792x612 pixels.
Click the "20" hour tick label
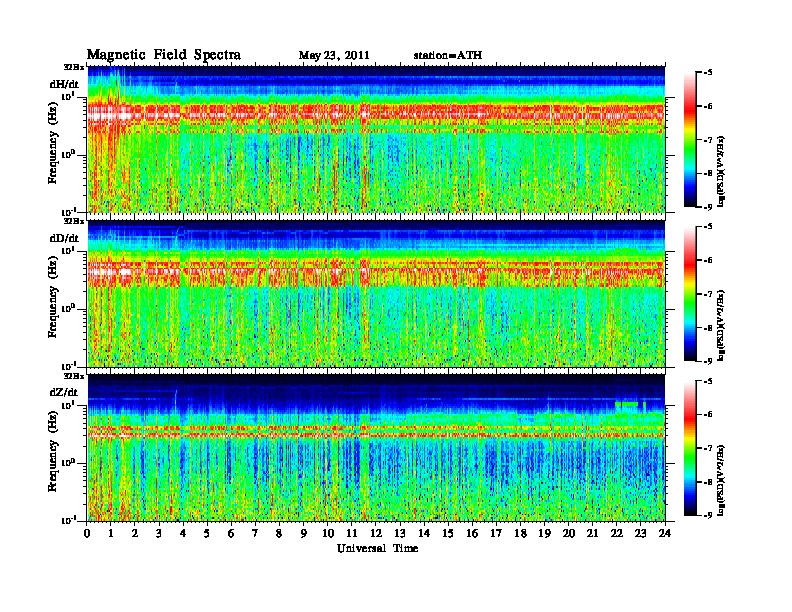569,534
